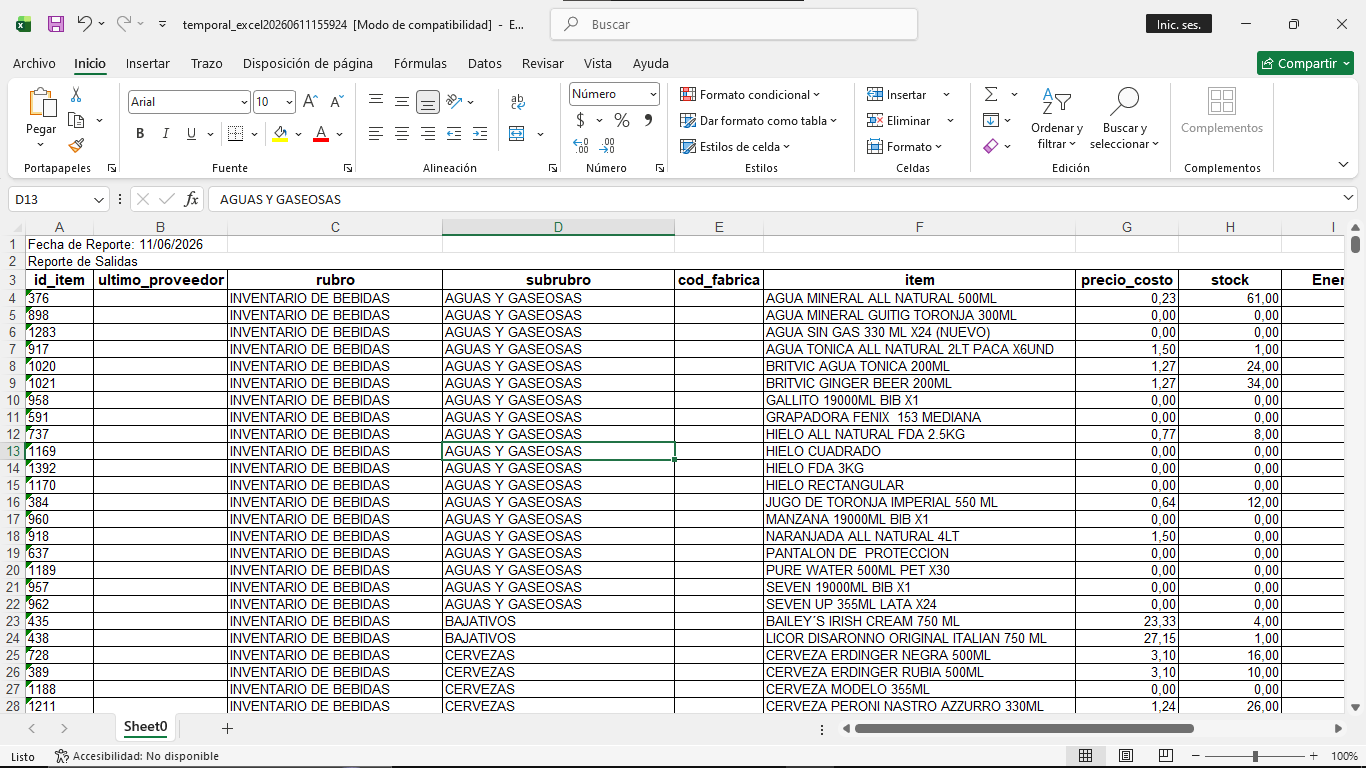Open the Formato condicional dropdown
The width and height of the screenshot is (1366, 768).
(x=750, y=94)
